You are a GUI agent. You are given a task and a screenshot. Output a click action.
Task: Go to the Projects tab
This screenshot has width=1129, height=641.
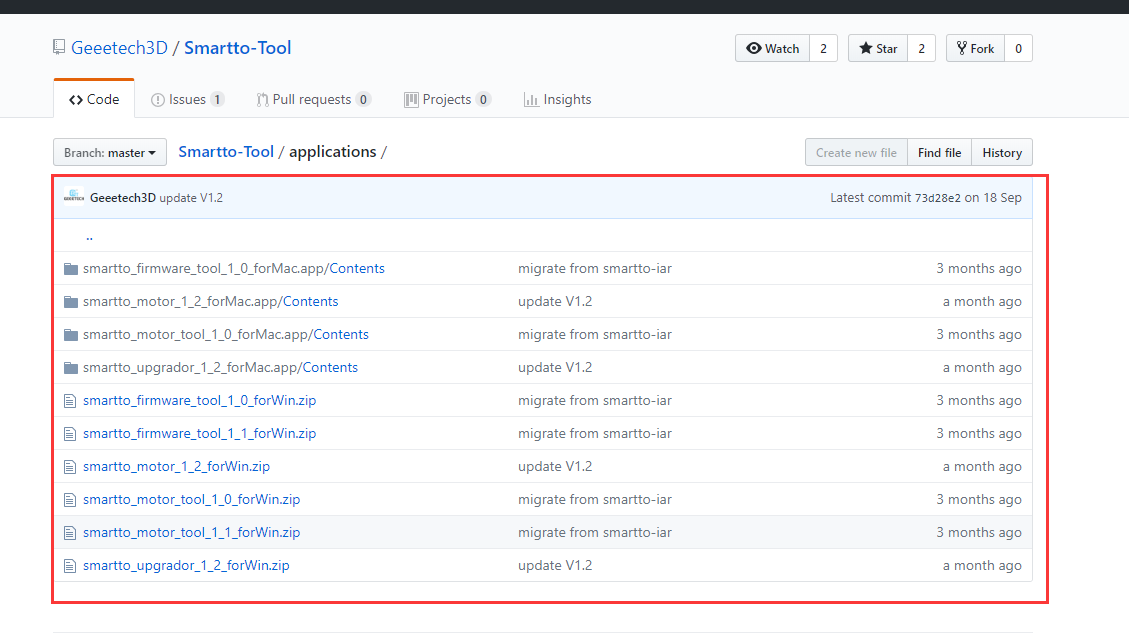coord(447,99)
